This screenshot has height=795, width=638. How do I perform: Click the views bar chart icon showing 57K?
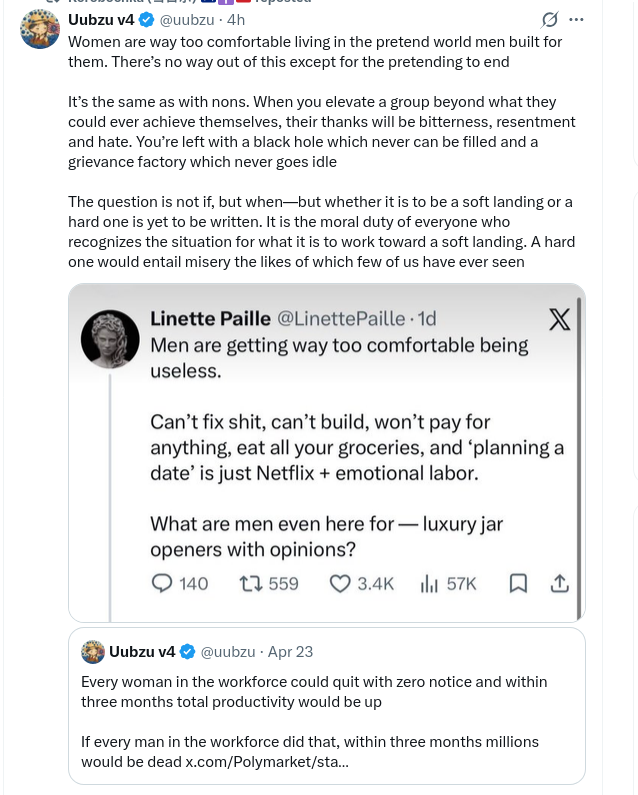[429, 584]
